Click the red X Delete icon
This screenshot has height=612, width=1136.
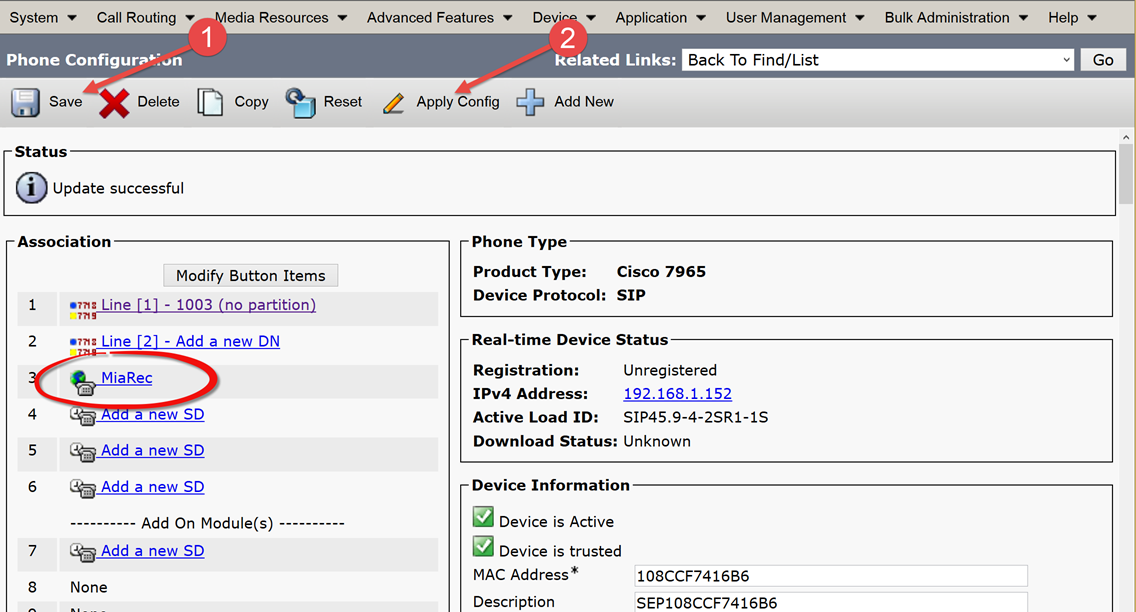click(x=114, y=103)
